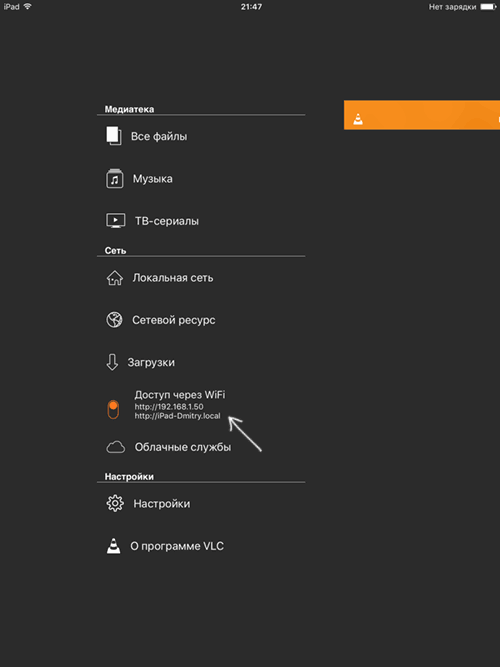Viewport: 500px width, 667px height.
Task: Tap the TV shows screen icon
Action: point(115,221)
